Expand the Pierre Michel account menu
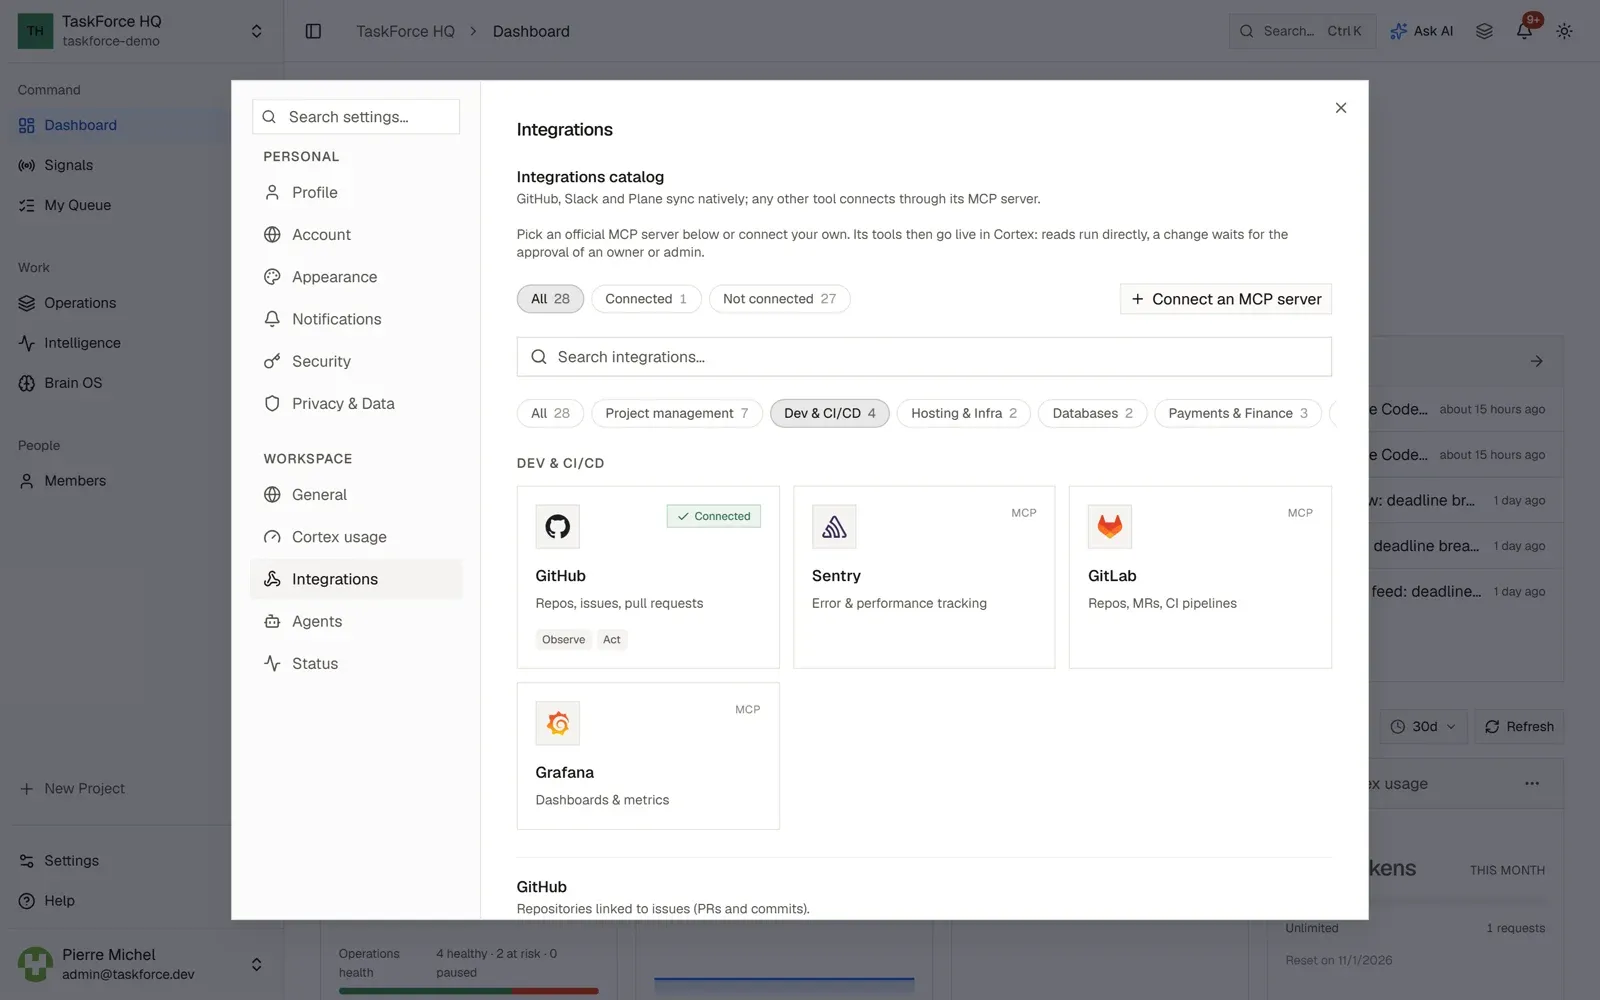1600x1000 pixels. point(256,964)
